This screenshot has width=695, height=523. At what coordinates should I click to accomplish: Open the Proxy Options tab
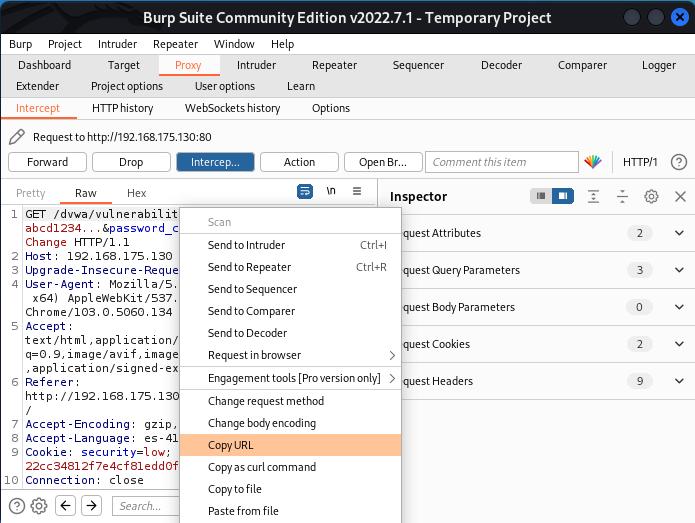[331, 108]
